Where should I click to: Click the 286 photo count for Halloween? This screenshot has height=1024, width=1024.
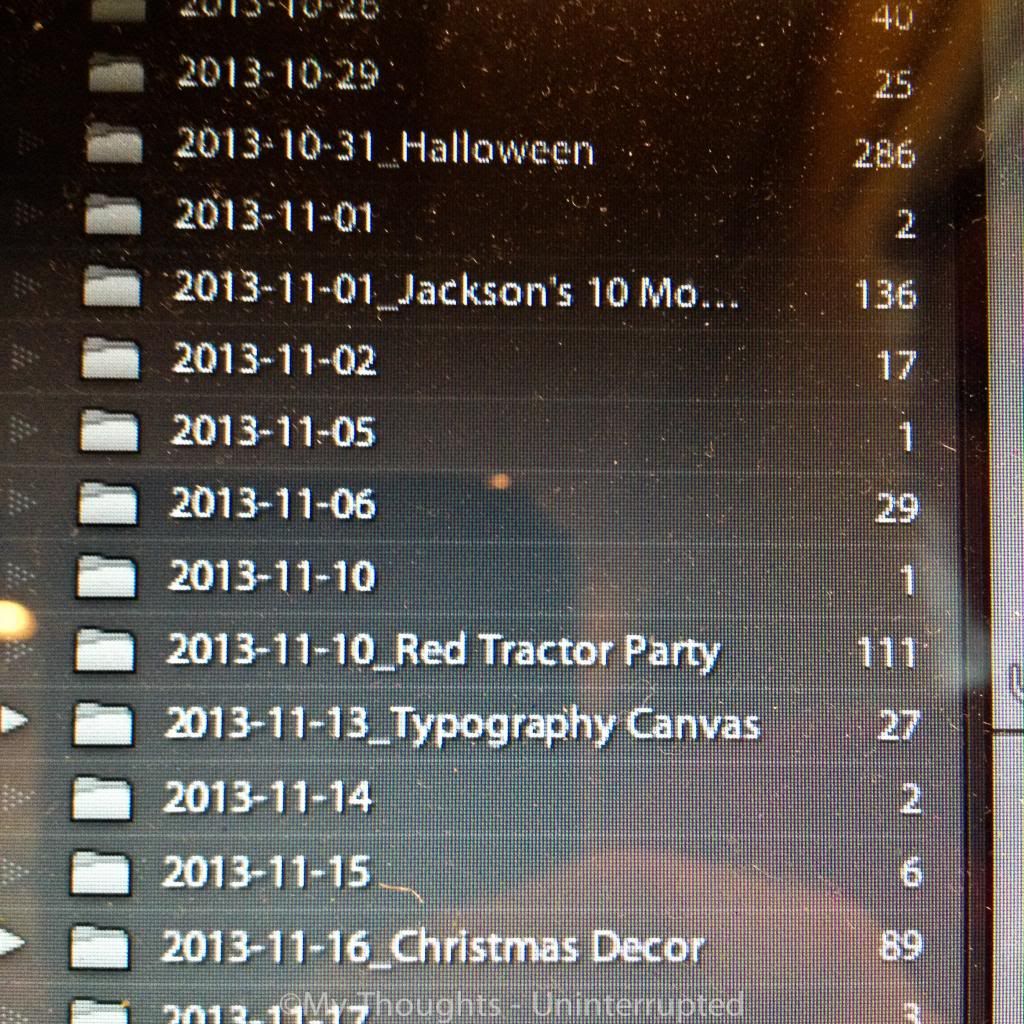(884, 155)
